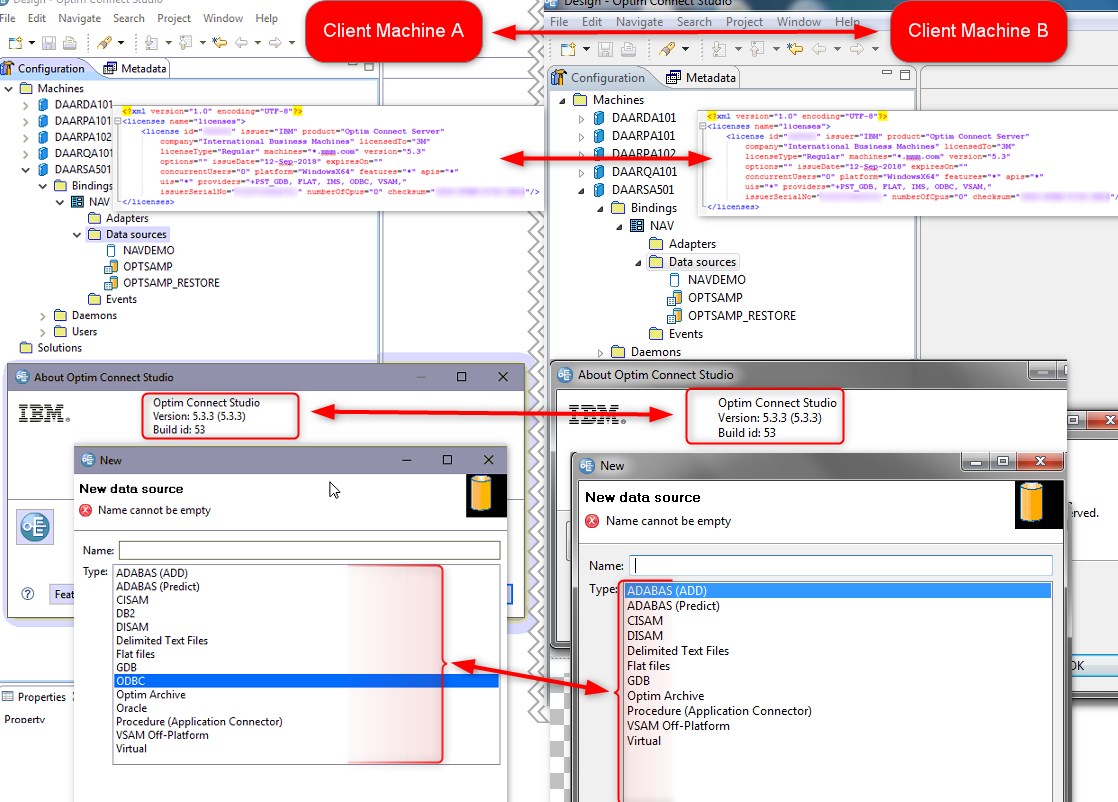
Task: Open the Project menu in the left window
Action: click(173, 19)
